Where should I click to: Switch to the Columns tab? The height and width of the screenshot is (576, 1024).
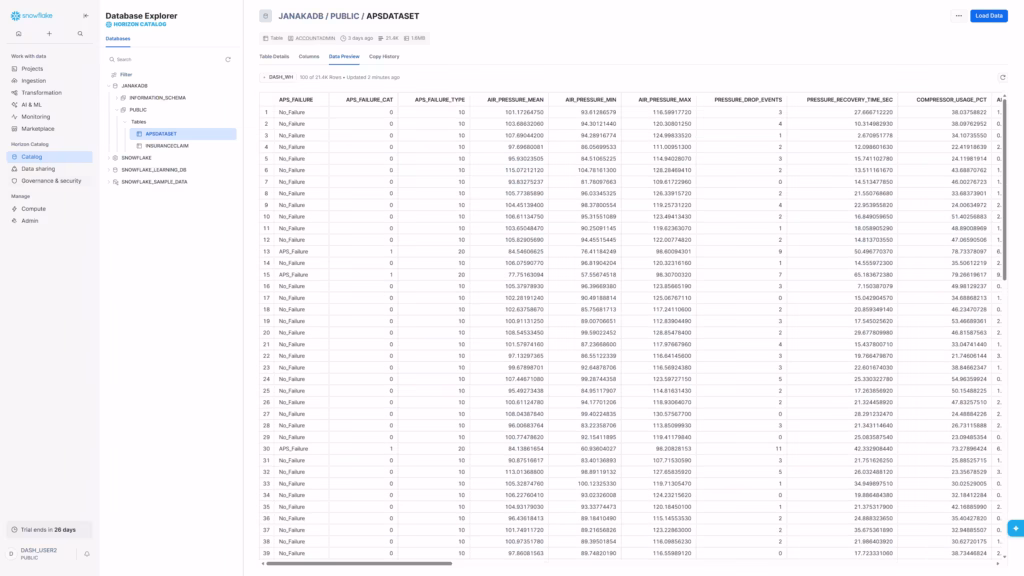[308, 56]
